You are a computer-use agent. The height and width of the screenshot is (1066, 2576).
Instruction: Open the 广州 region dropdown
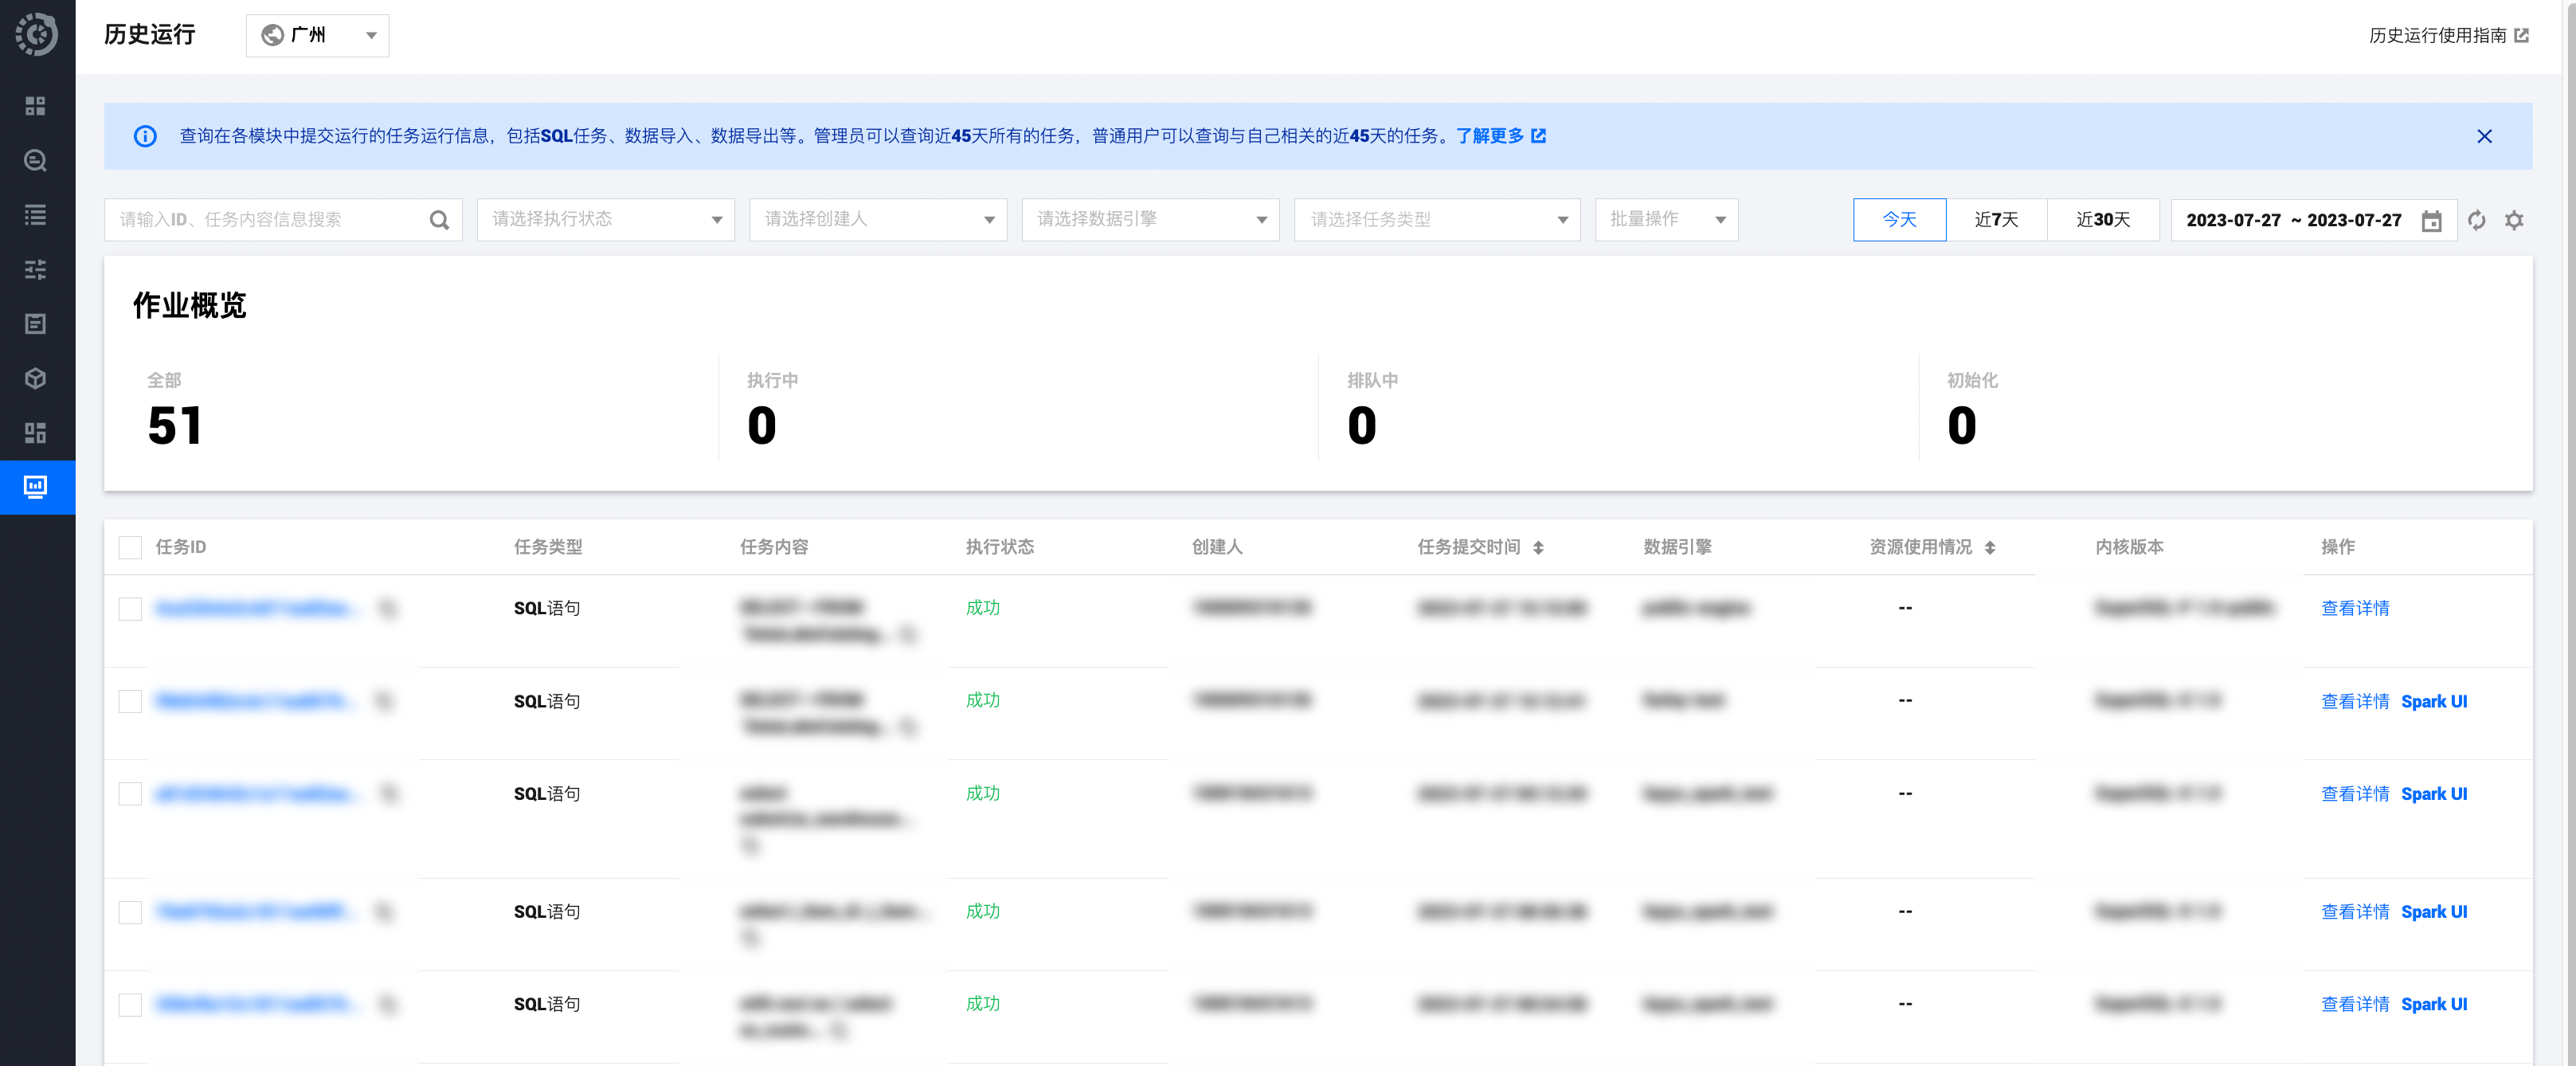(317, 35)
